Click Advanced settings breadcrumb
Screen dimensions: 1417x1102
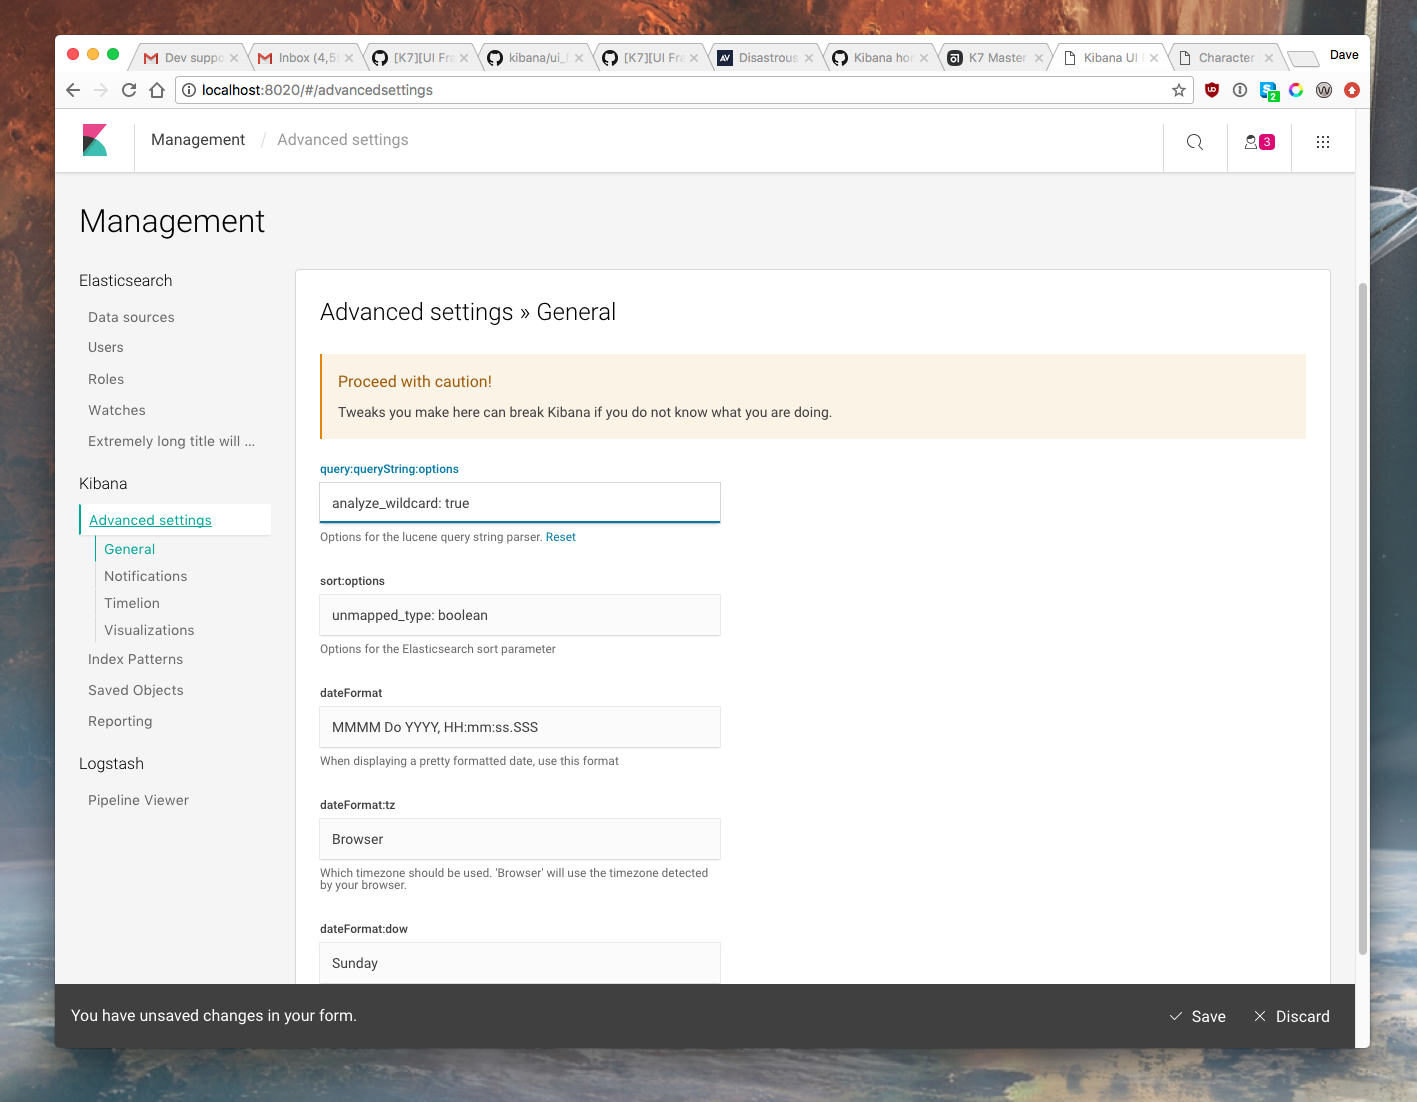[343, 140]
